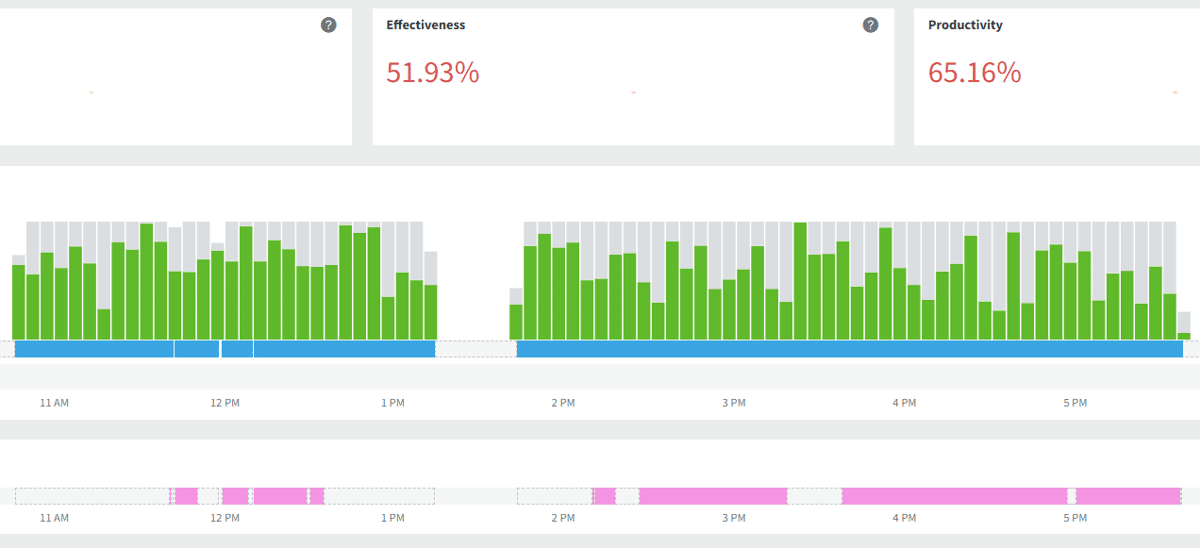This screenshot has height=548, width=1200.
Task: Select the longest pink segment between 4 PM and 5 PM
Action: (954, 496)
